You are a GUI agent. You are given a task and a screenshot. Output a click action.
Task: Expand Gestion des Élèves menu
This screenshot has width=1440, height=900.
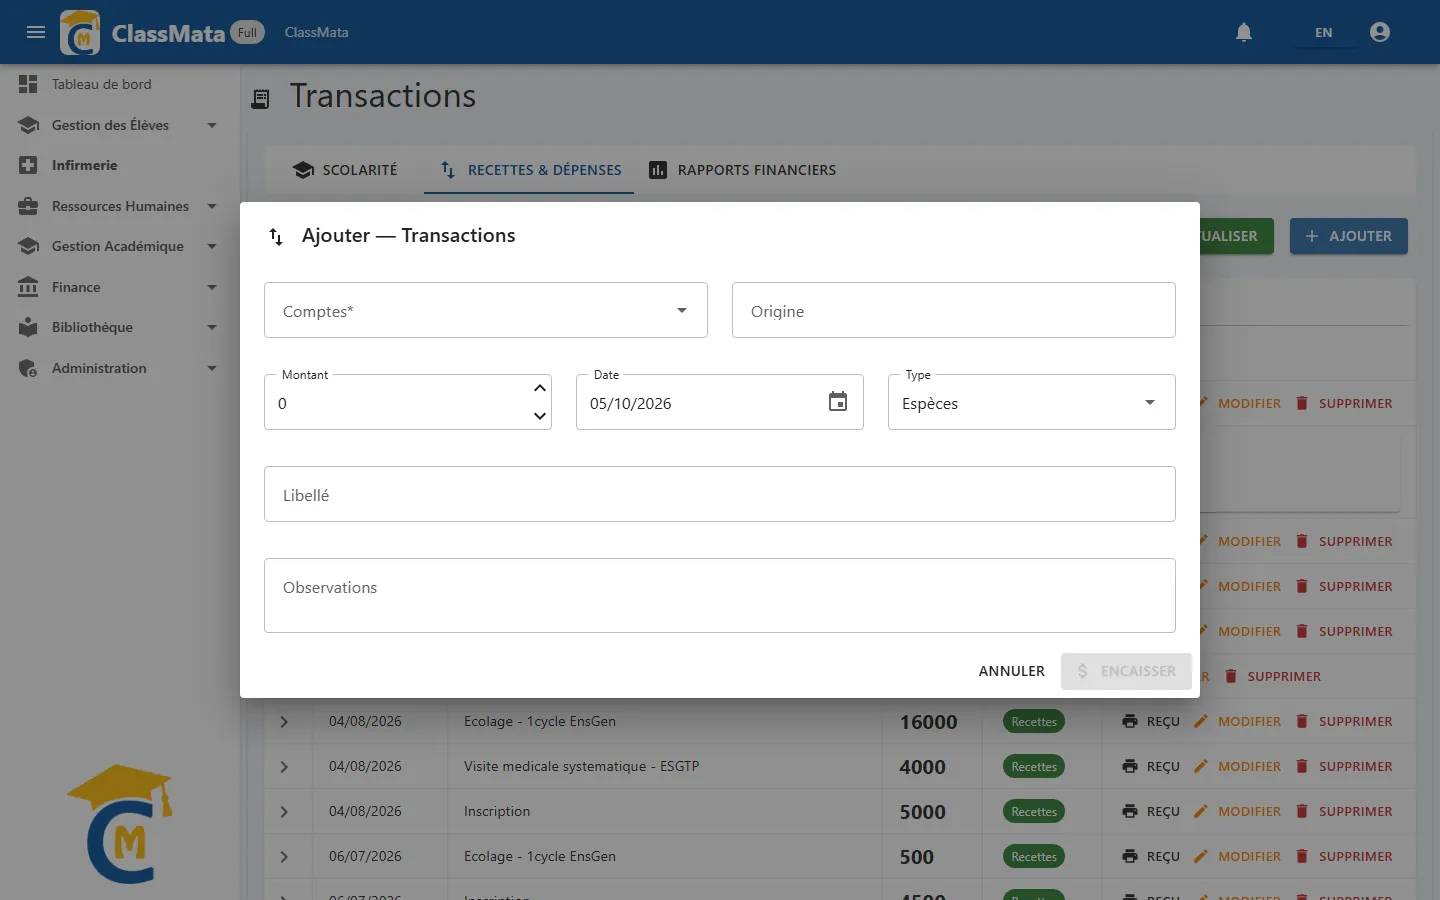pos(120,125)
